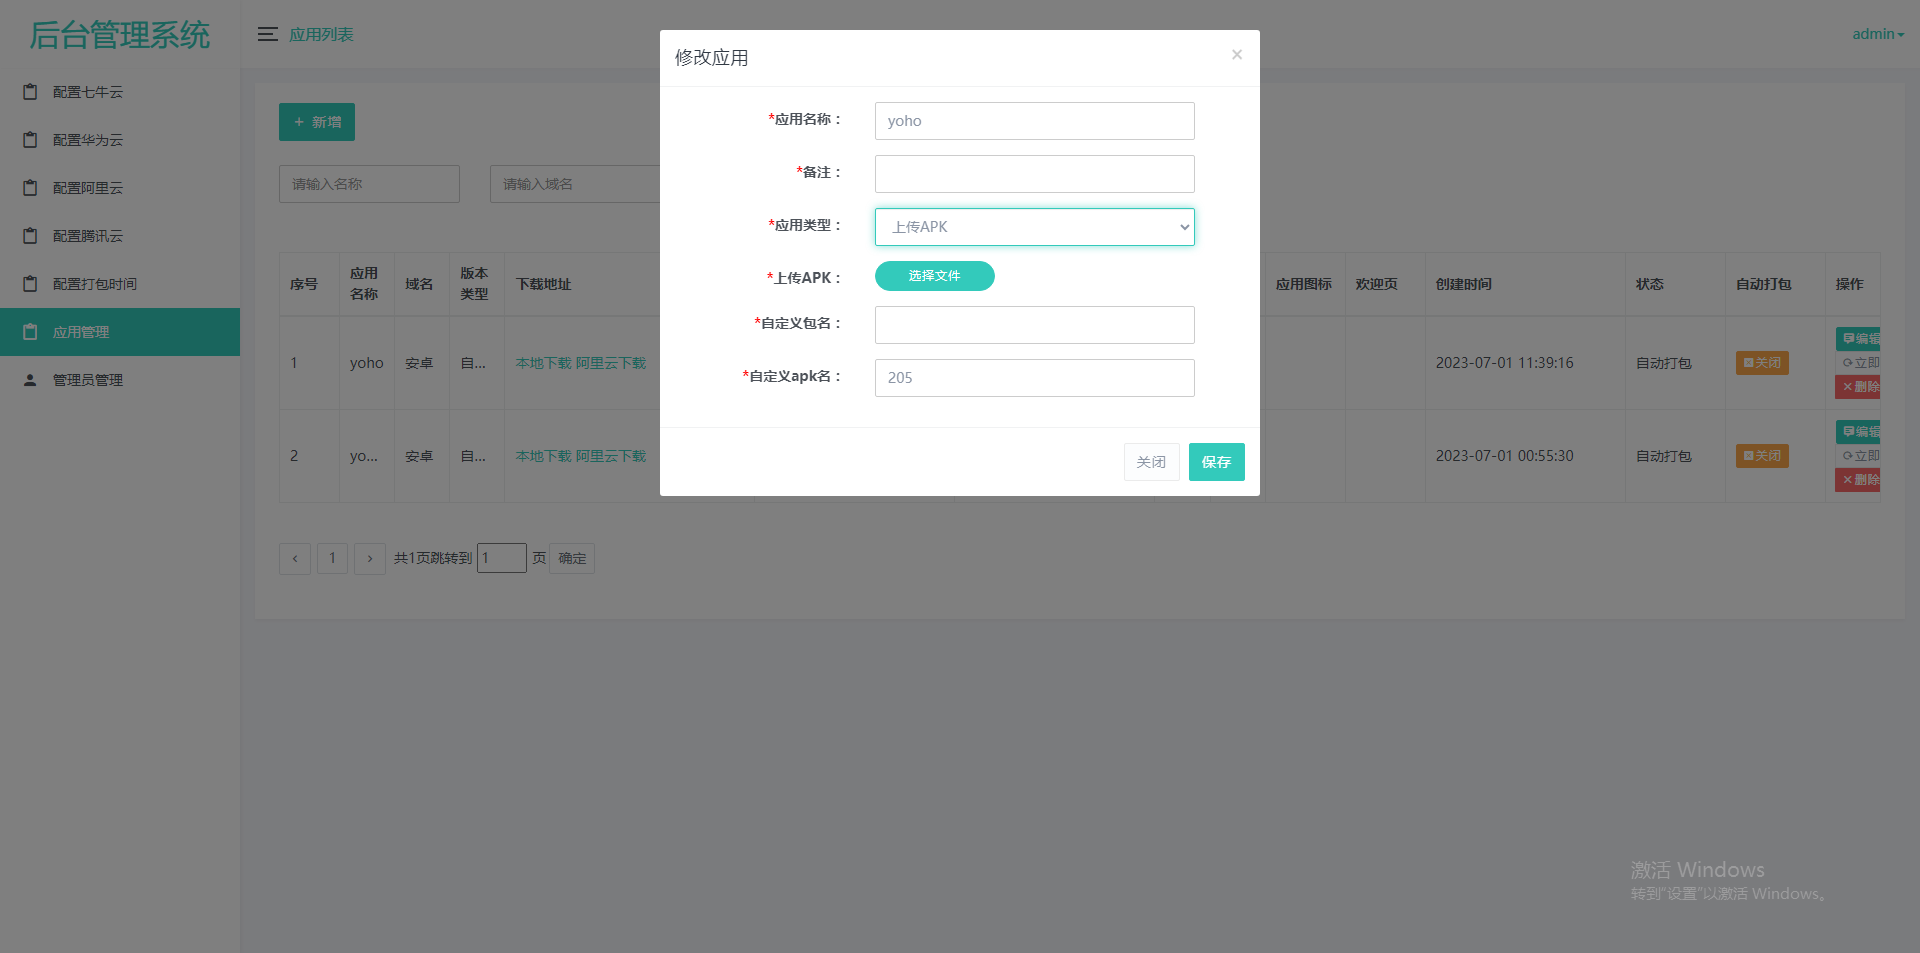Image resolution: width=1920 pixels, height=953 pixels.
Task: Click the 立即 button in row 2
Action: 1859,456
